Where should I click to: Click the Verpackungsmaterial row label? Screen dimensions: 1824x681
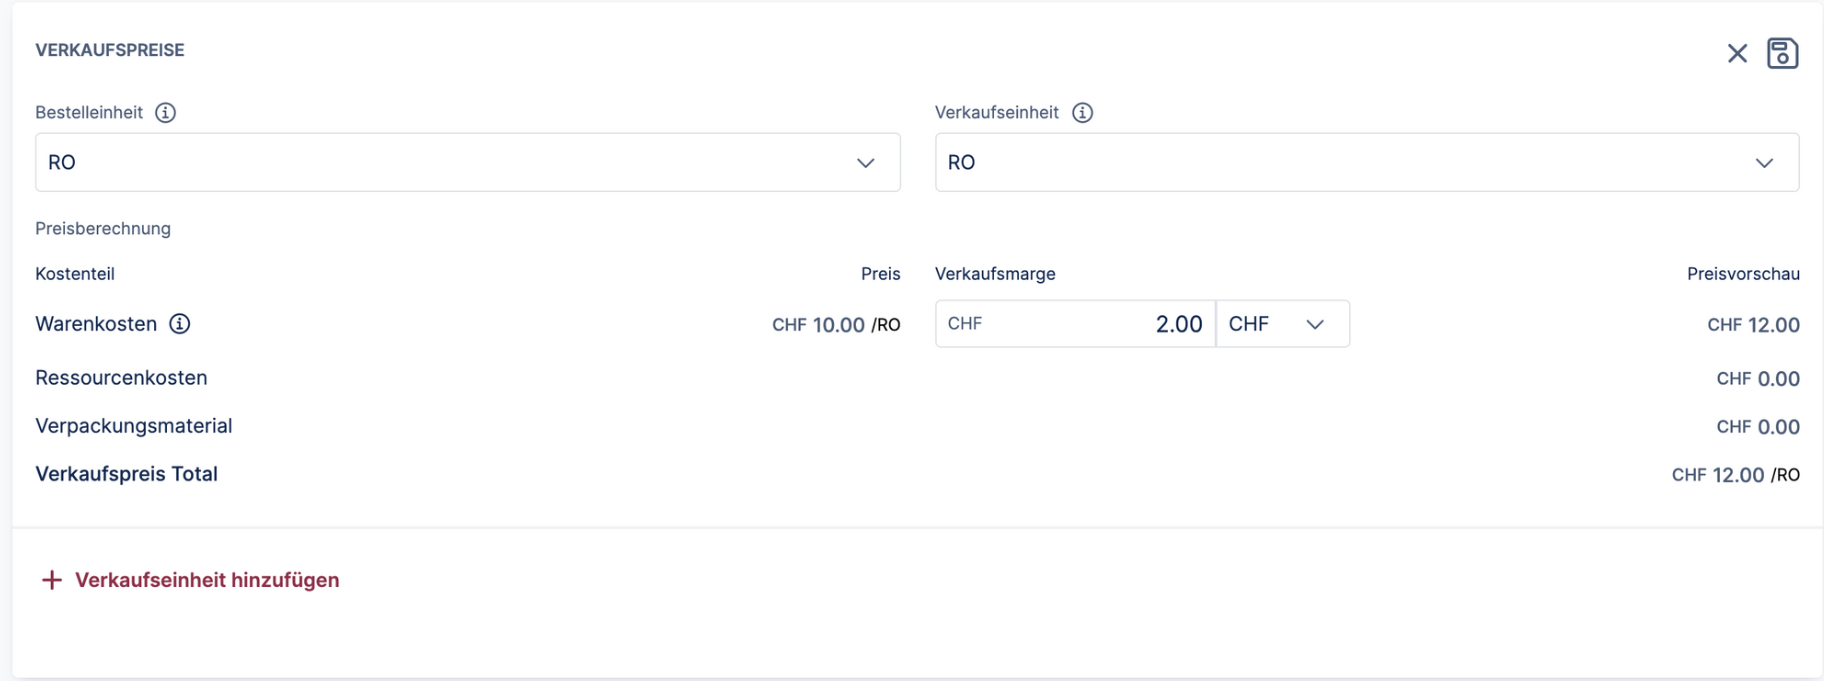[x=133, y=426]
